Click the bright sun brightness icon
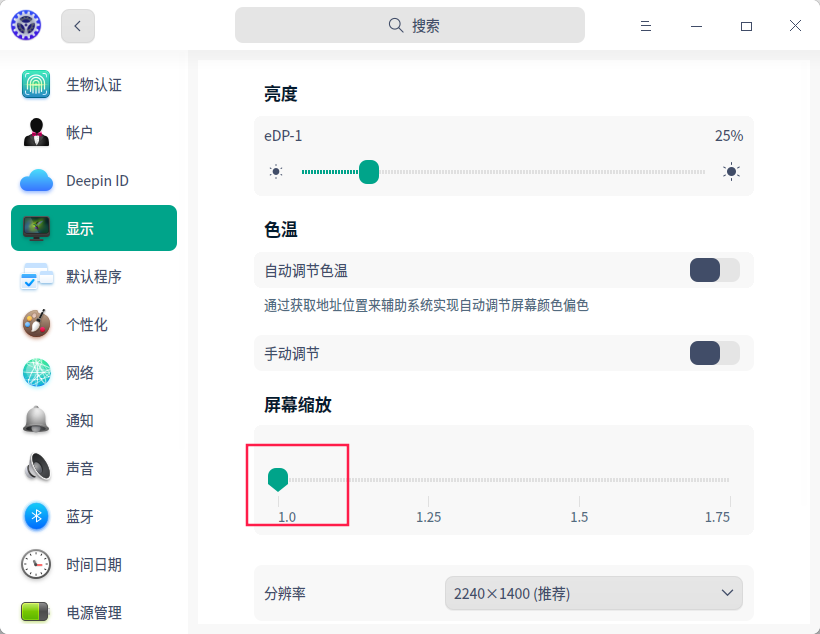This screenshot has width=820, height=634. pos(731,172)
